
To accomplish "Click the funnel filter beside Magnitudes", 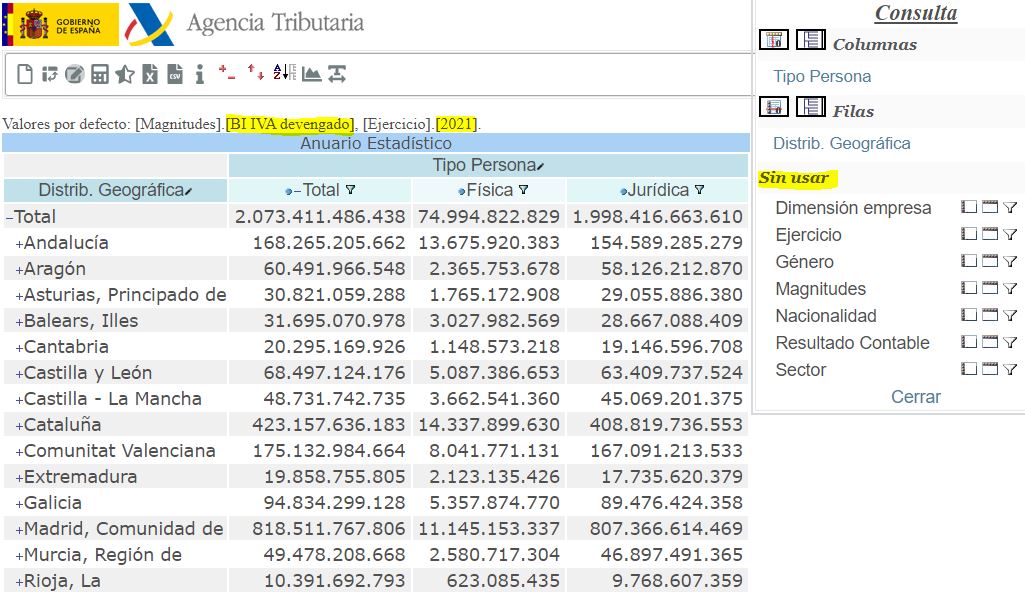I will click(x=1010, y=289).
